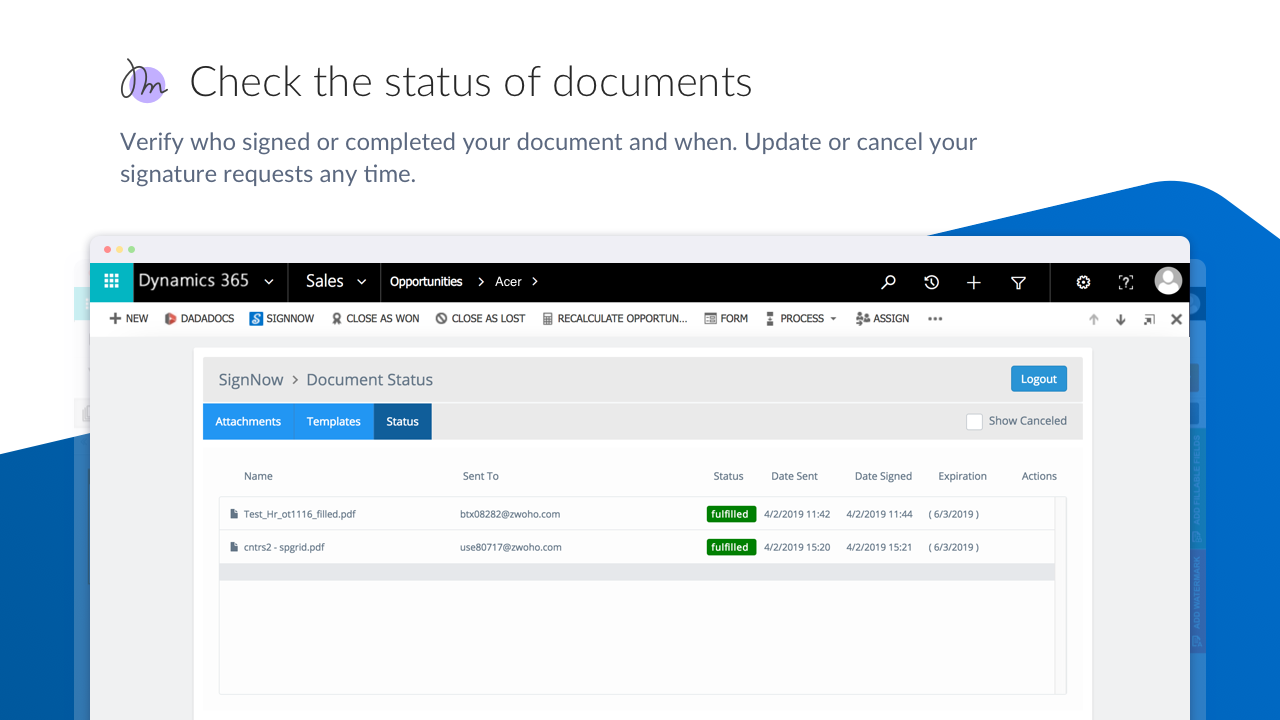
Task: Switch to the Attachments tab
Action: coord(248,422)
